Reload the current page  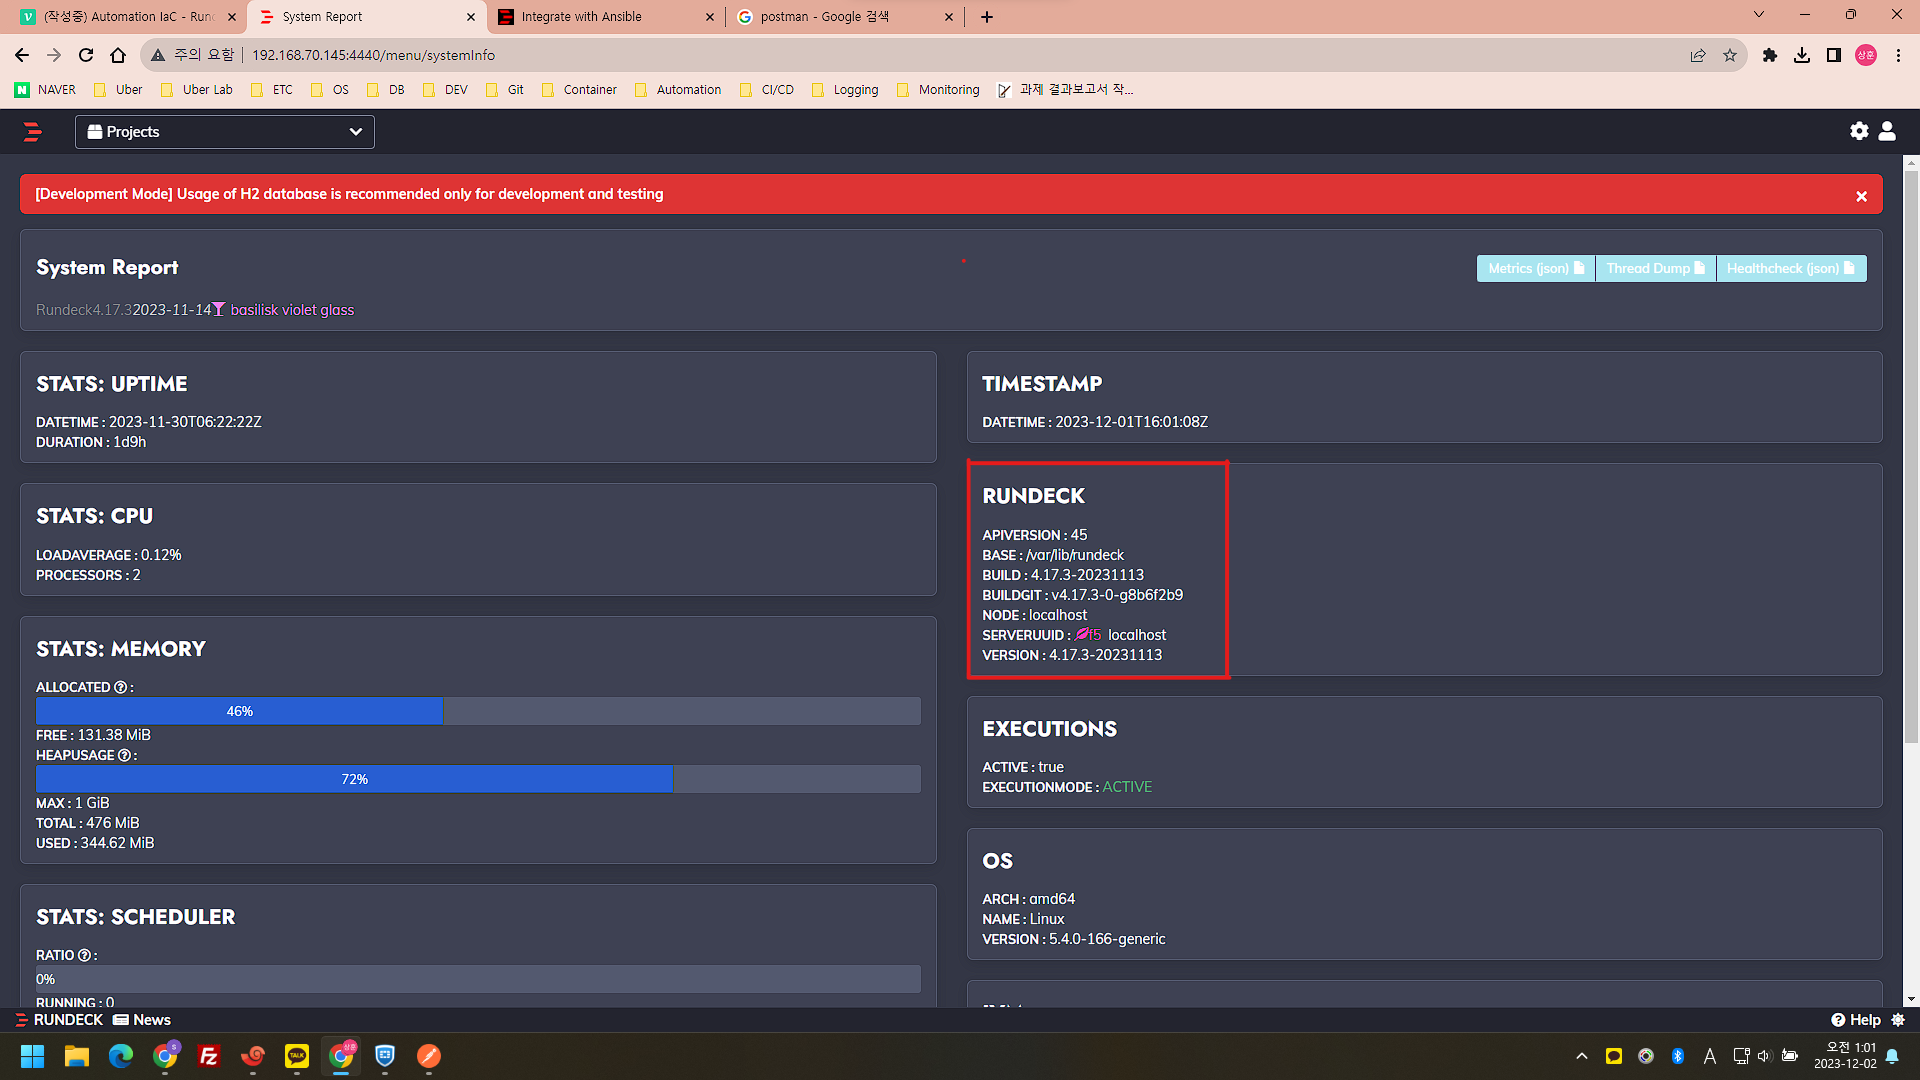coord(86,55)
